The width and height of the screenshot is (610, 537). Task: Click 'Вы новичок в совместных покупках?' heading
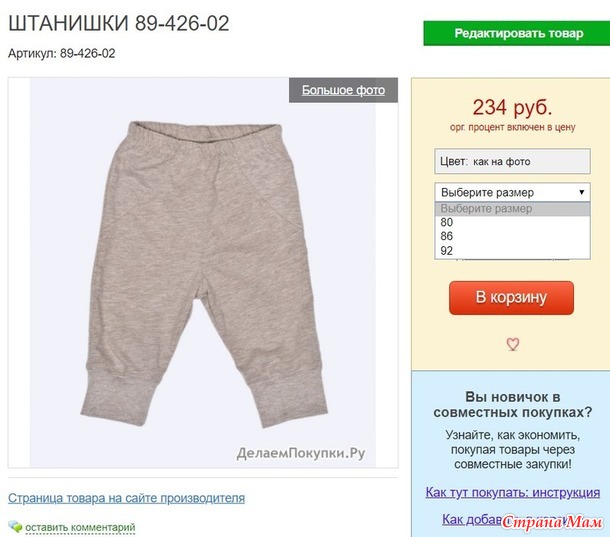tap(512, 405)
